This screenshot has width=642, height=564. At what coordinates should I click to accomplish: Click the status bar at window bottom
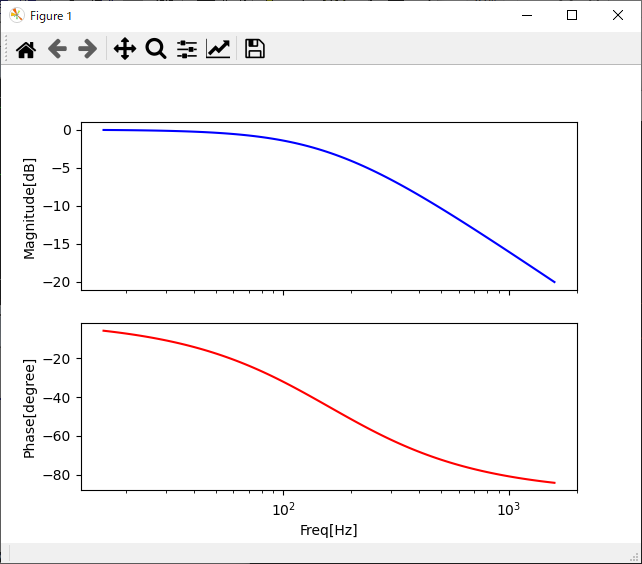point(320,553)
